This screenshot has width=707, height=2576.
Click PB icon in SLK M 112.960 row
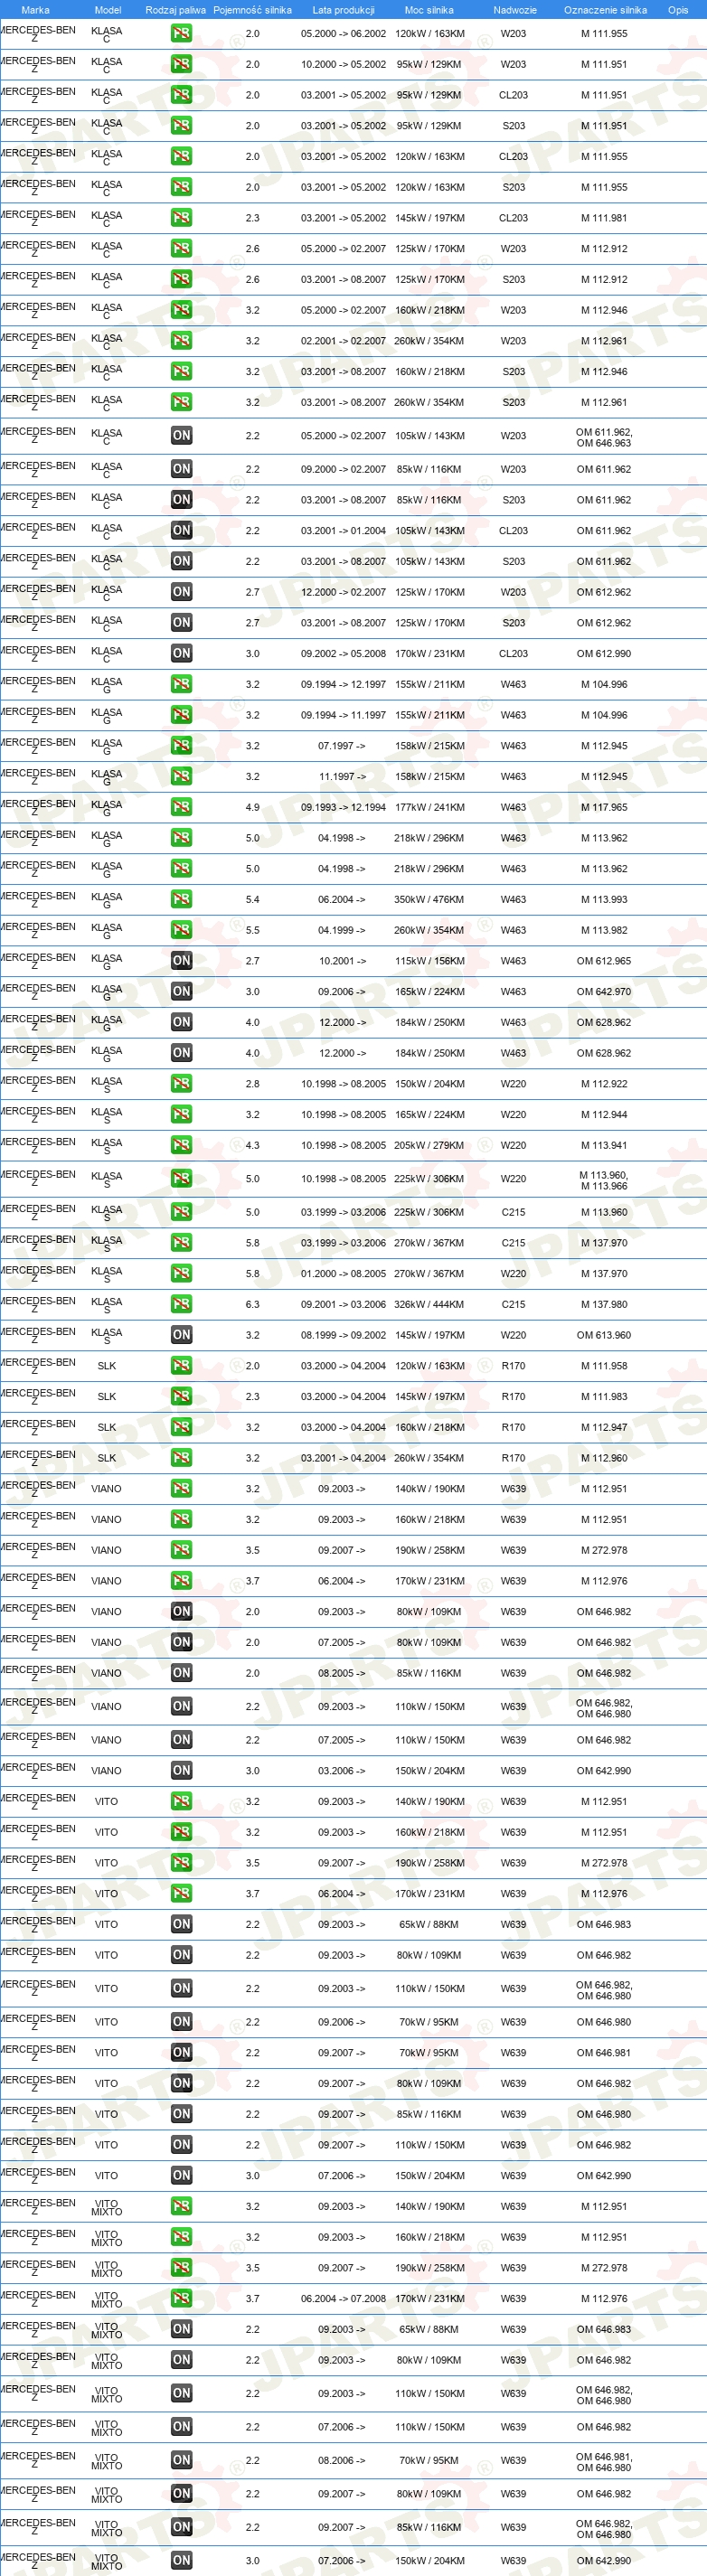[x=181, y=1458]
